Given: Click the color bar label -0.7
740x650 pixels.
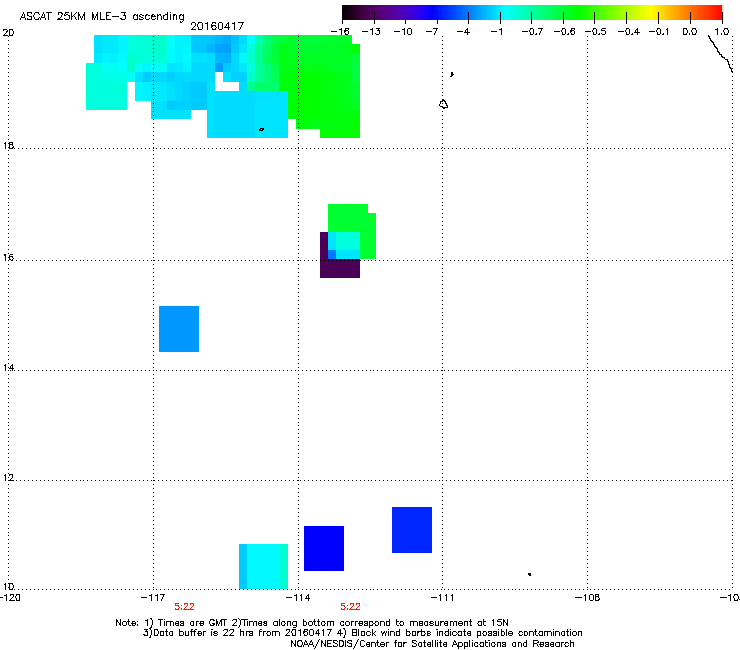Looking at the screenshot, I should (532, 32).
